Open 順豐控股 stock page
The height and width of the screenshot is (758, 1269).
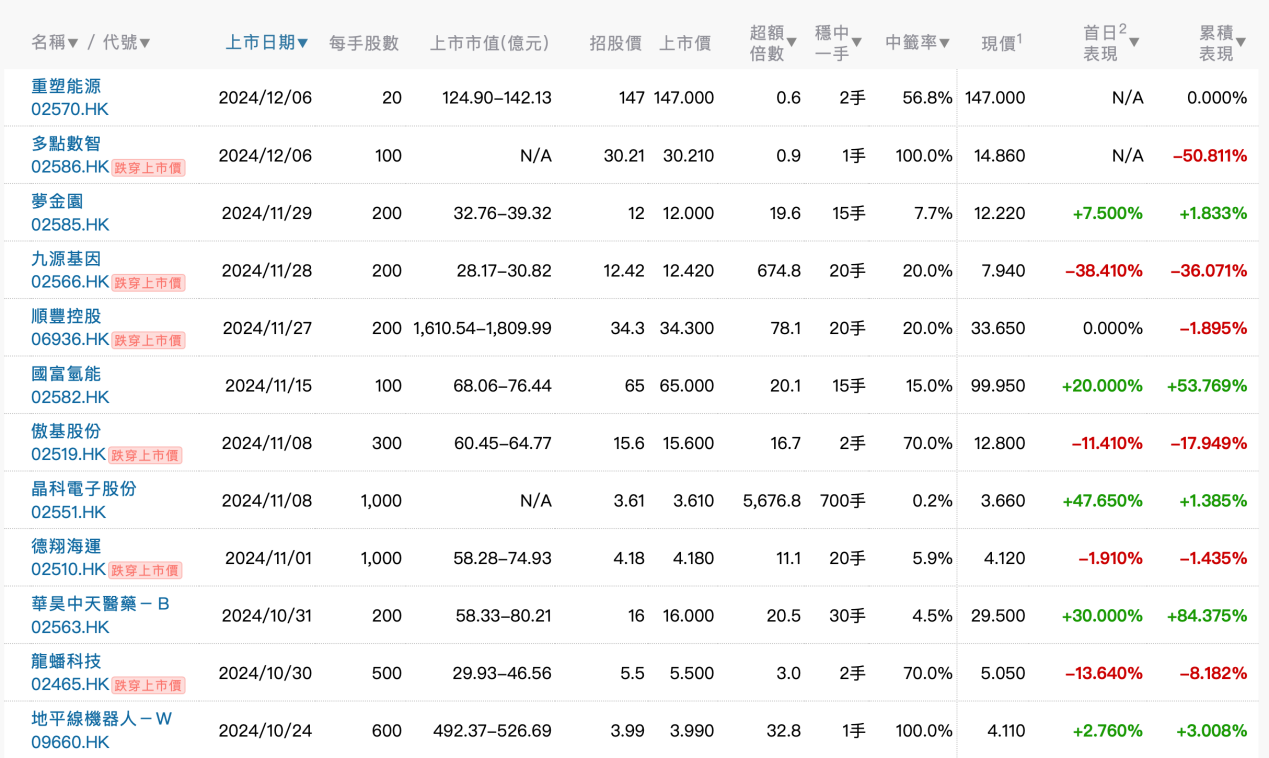tap(66, 317)
